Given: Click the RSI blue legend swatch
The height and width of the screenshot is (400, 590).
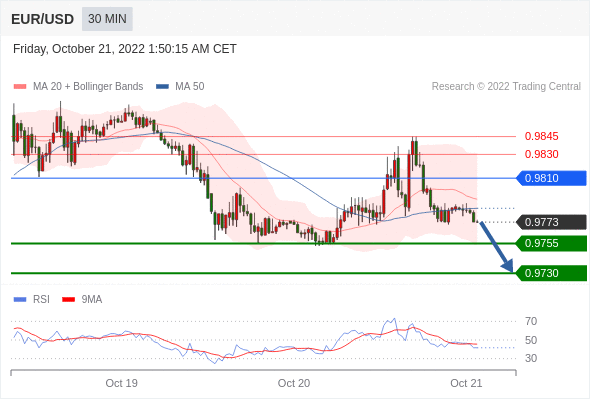Looking at the screenshot, I should [20, 300].
